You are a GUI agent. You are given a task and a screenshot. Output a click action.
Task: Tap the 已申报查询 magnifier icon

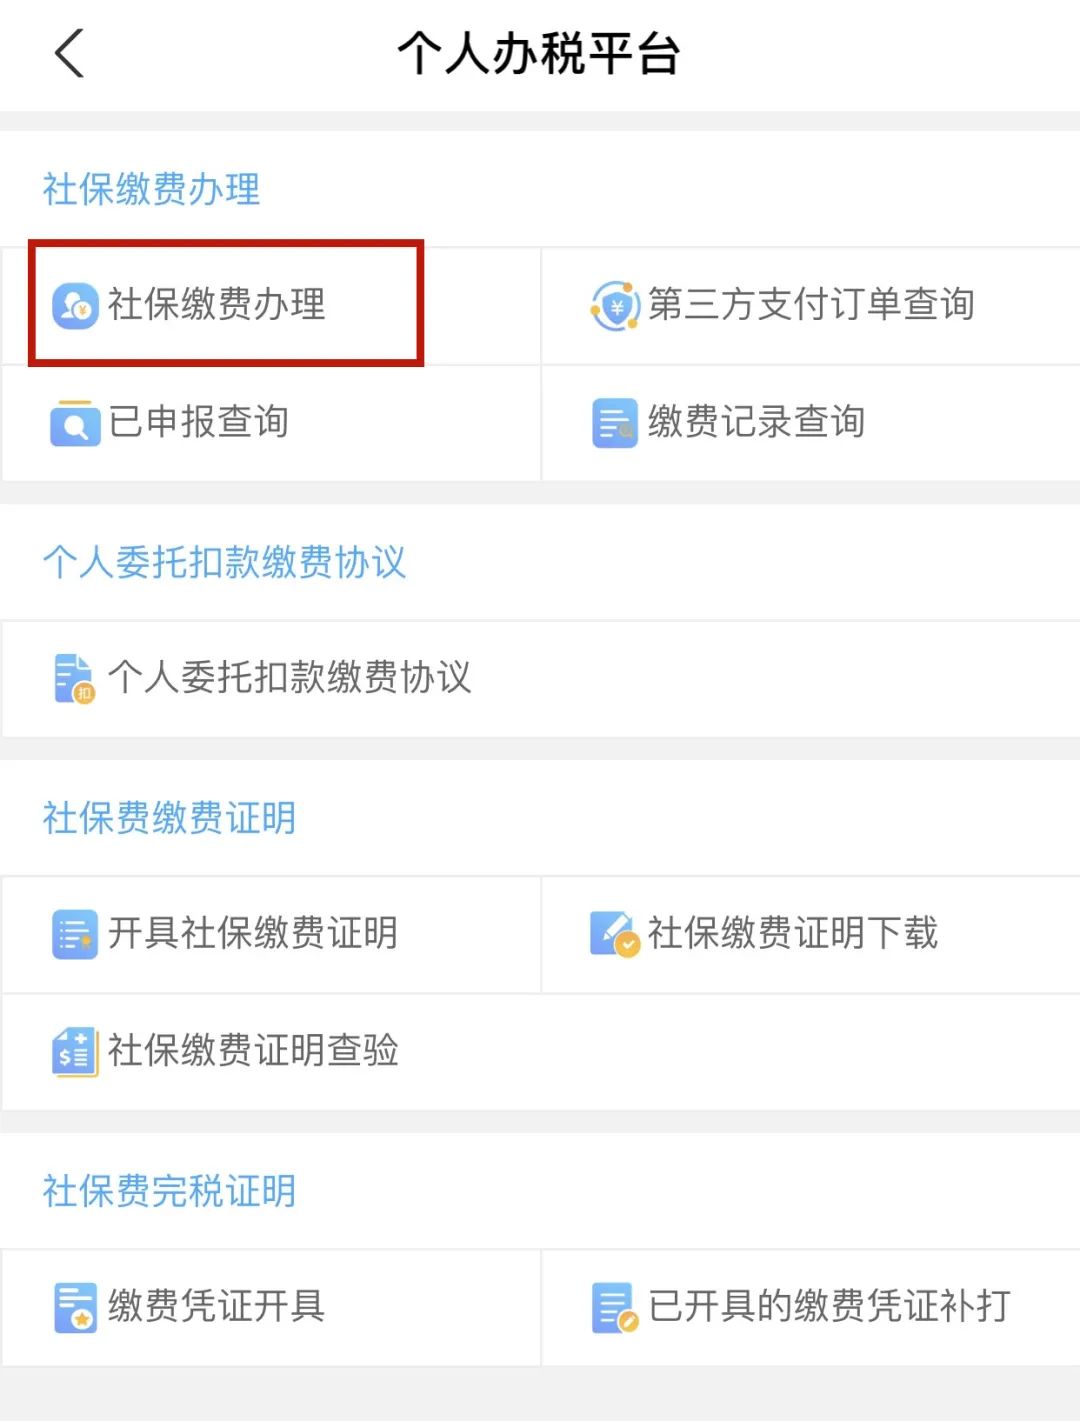click(75, 423)
